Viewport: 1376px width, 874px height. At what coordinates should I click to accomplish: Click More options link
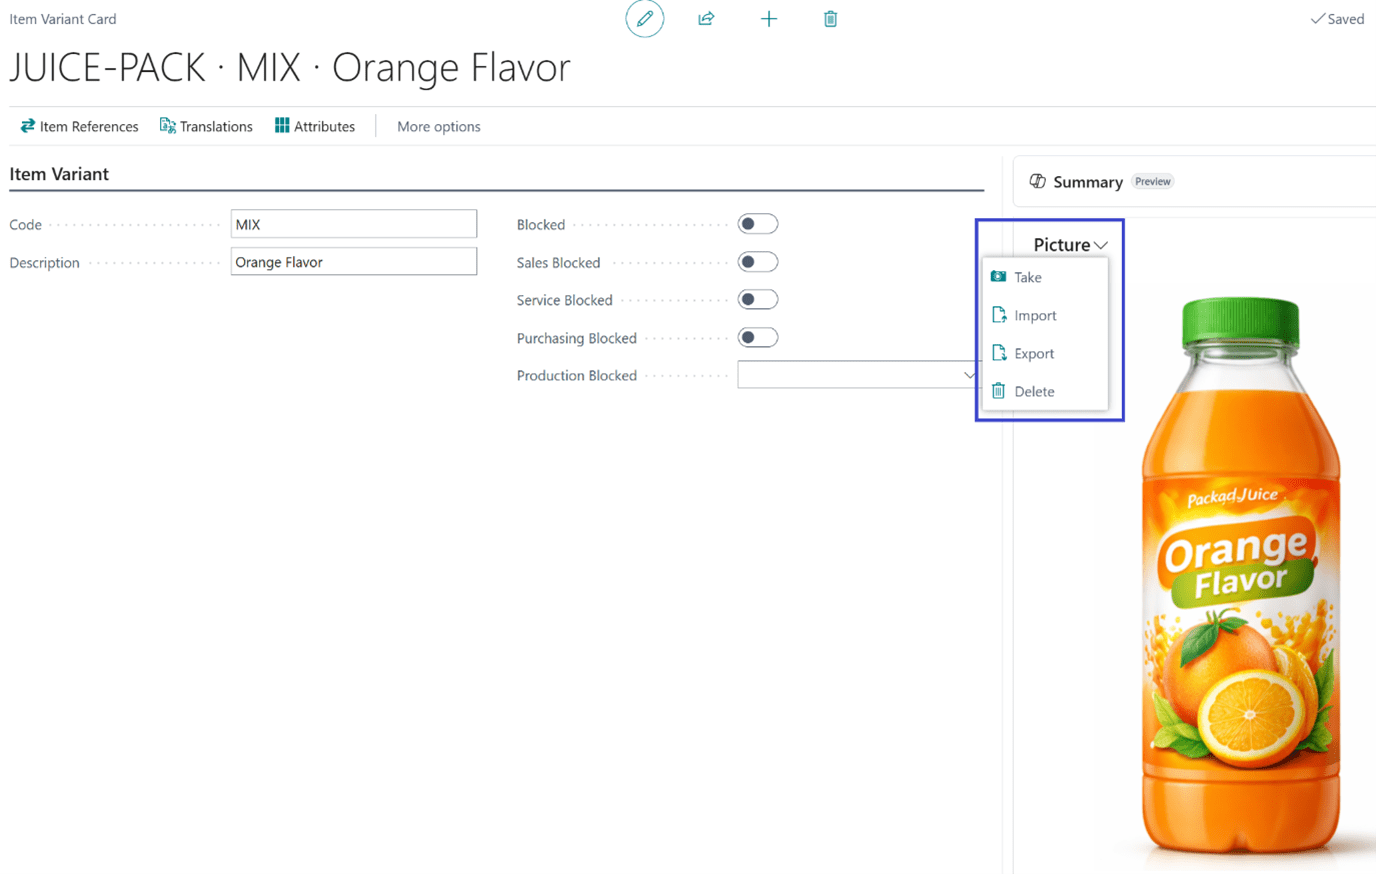coord(438,126)
